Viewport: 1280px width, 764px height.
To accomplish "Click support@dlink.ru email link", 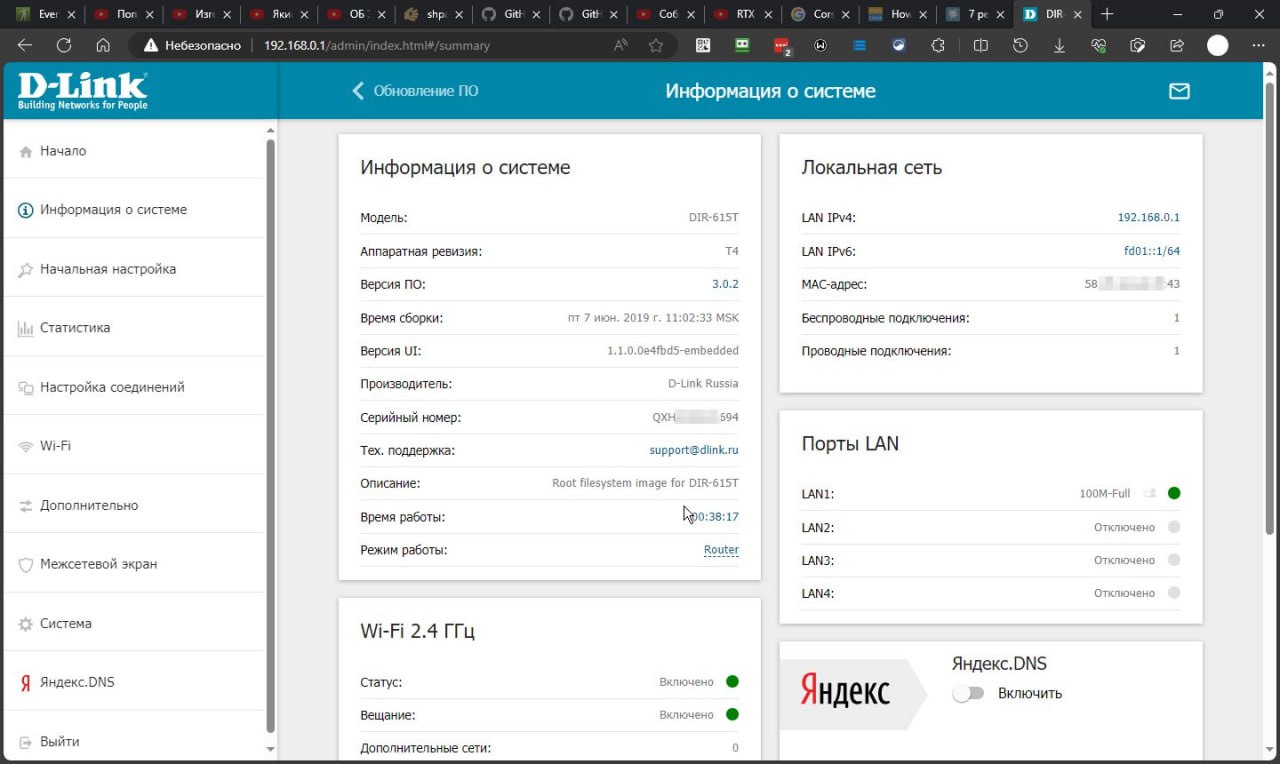I will point(694,450).
